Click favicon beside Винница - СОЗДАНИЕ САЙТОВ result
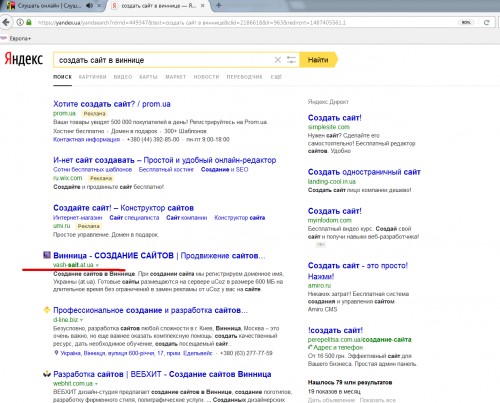The image size is (500, 403). pos(47,255)
